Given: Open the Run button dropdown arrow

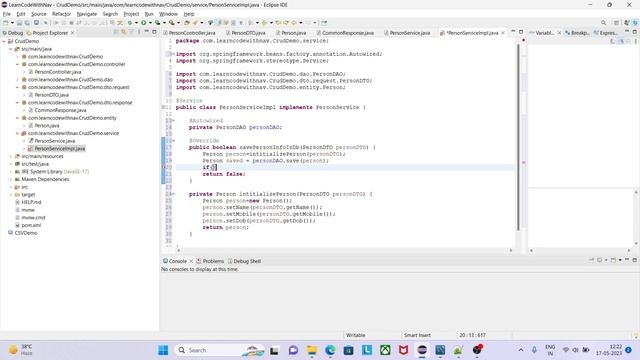Looking at the screenshot, I should pyautogui.click(x=150, y=23).
